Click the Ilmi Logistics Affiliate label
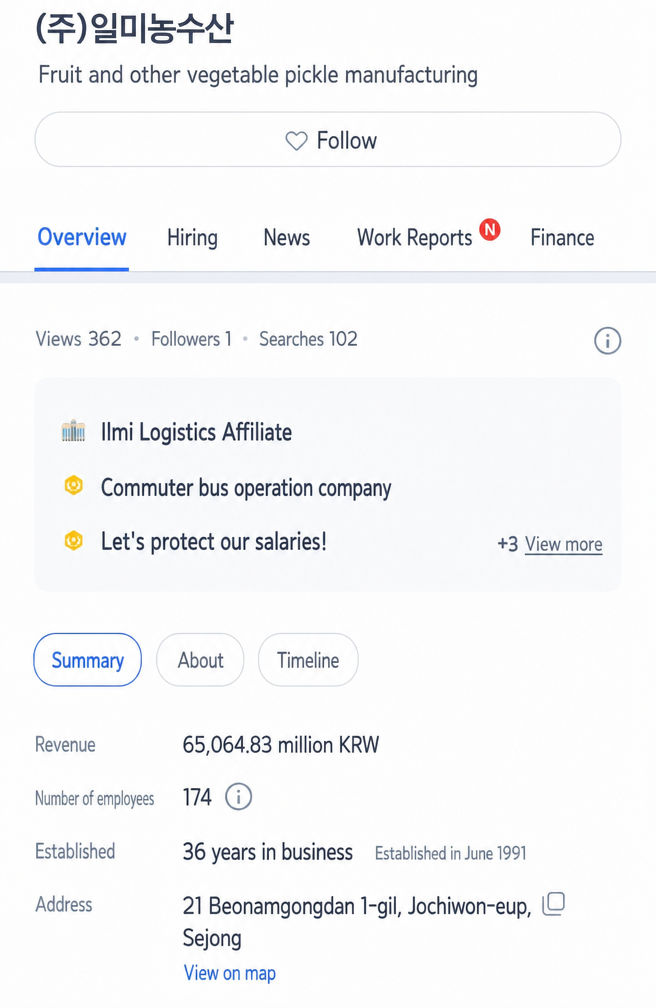 point(196,432)
